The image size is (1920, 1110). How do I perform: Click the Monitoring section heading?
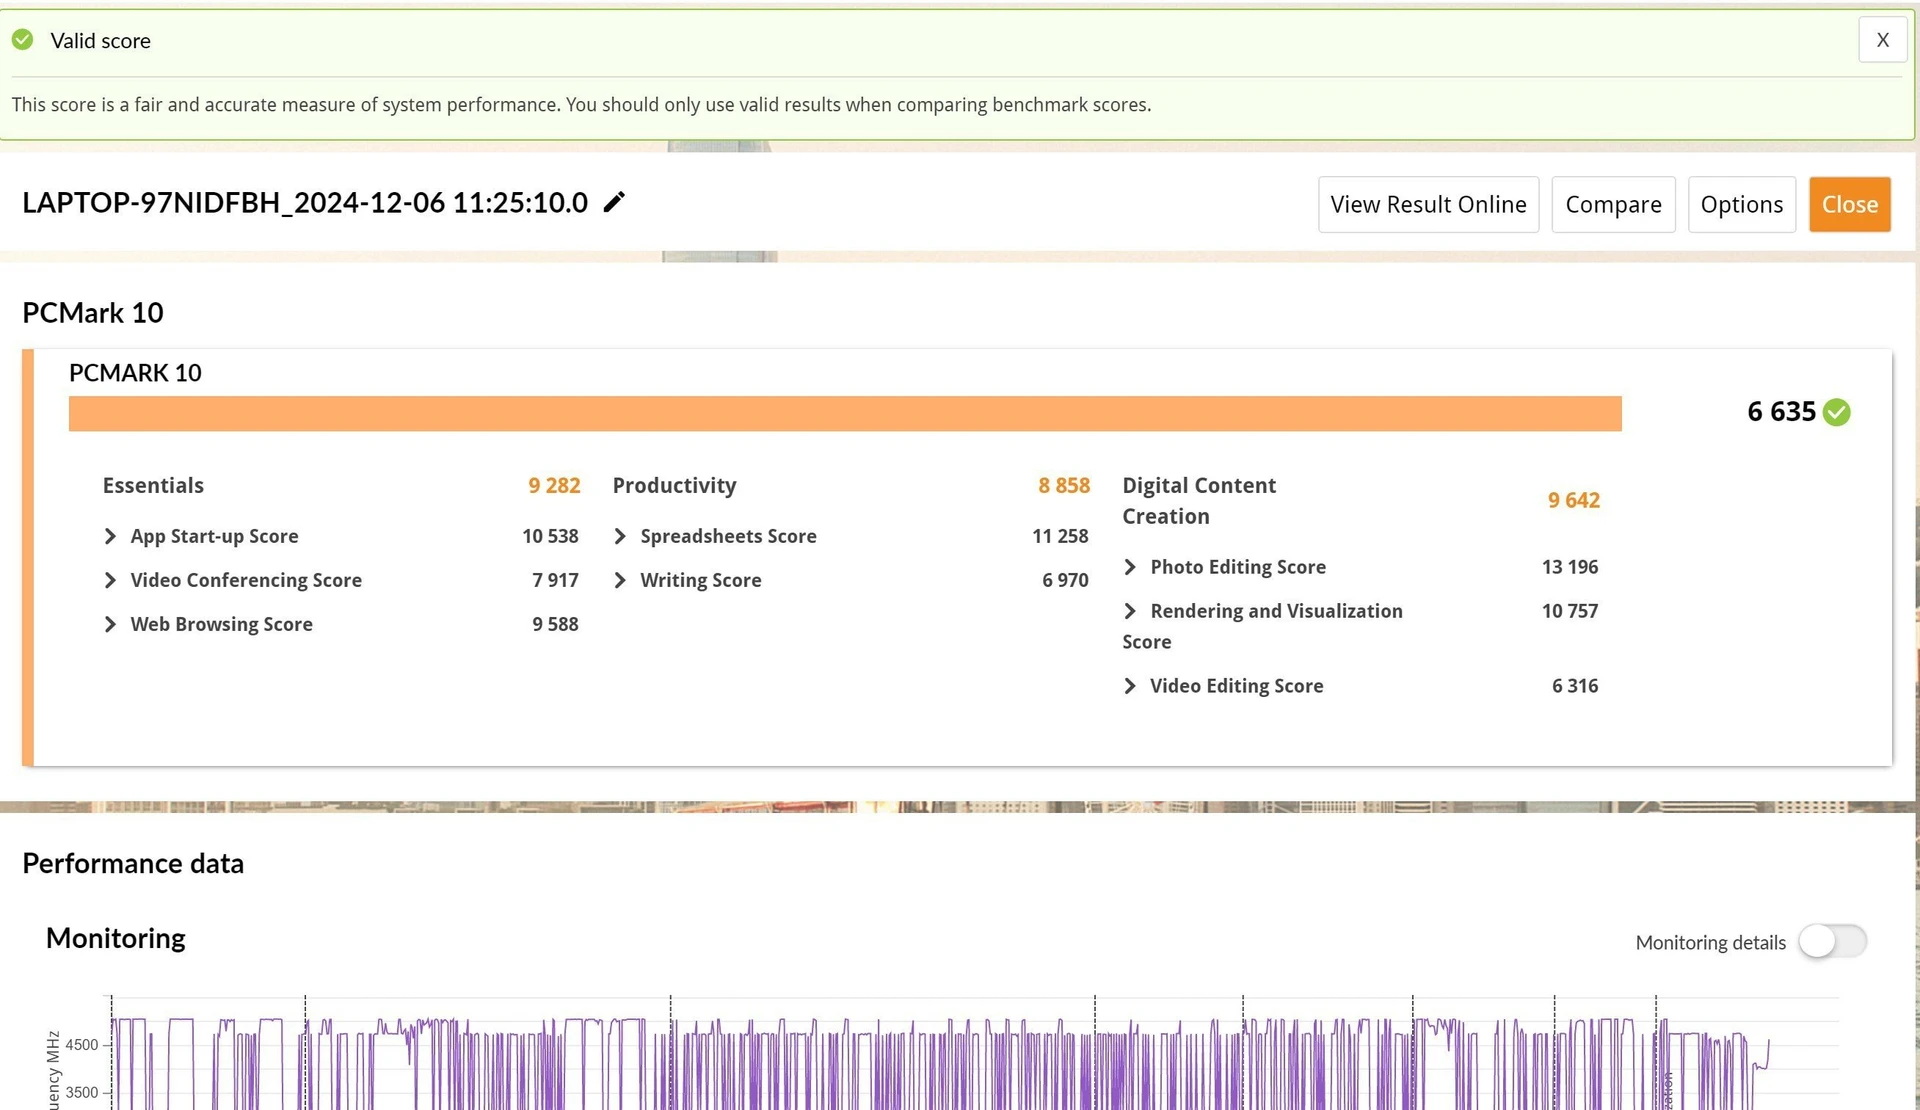[116, 938]
